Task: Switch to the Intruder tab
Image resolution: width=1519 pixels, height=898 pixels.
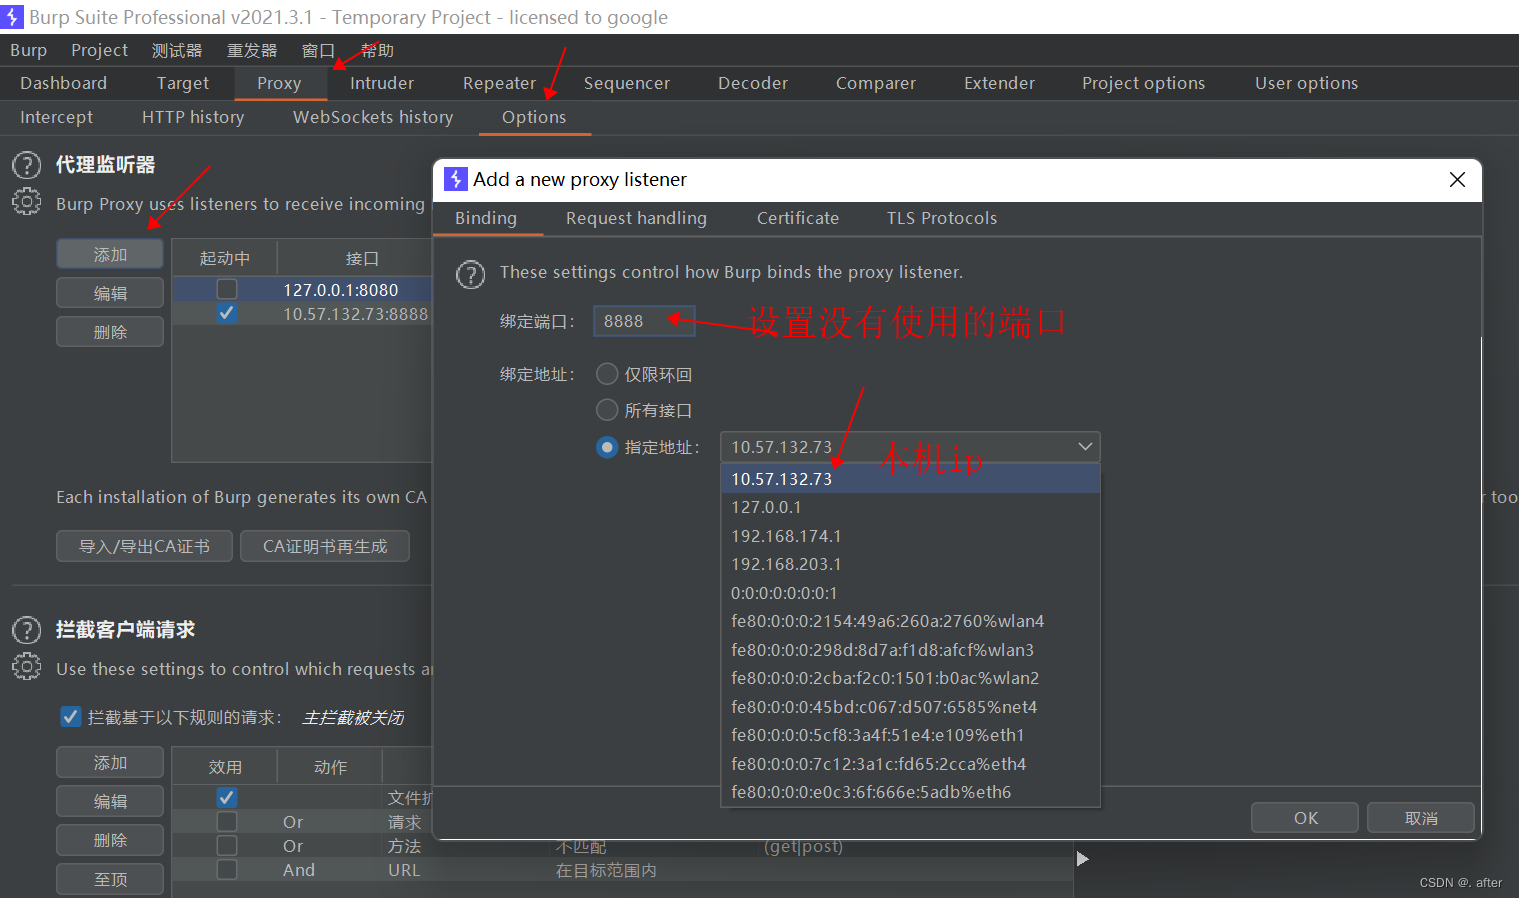Action: pyautogui.click(x=382, y=83)
